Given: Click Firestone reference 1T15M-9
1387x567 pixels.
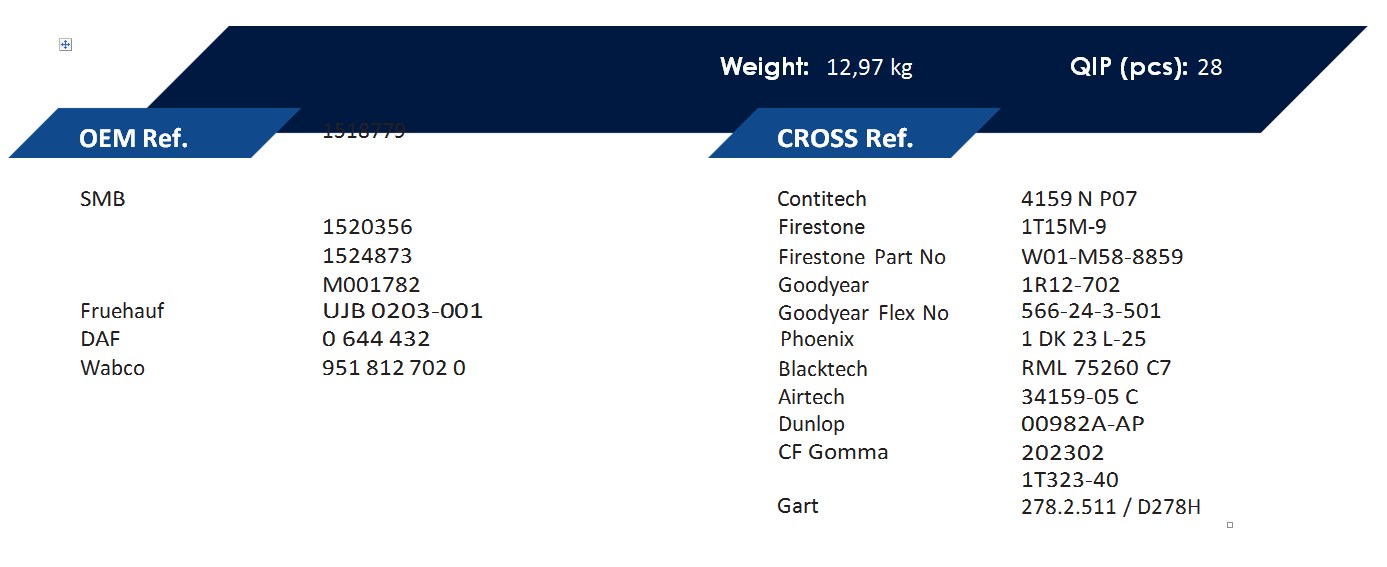Looking at the screenshot, I should coord(1063,227).
